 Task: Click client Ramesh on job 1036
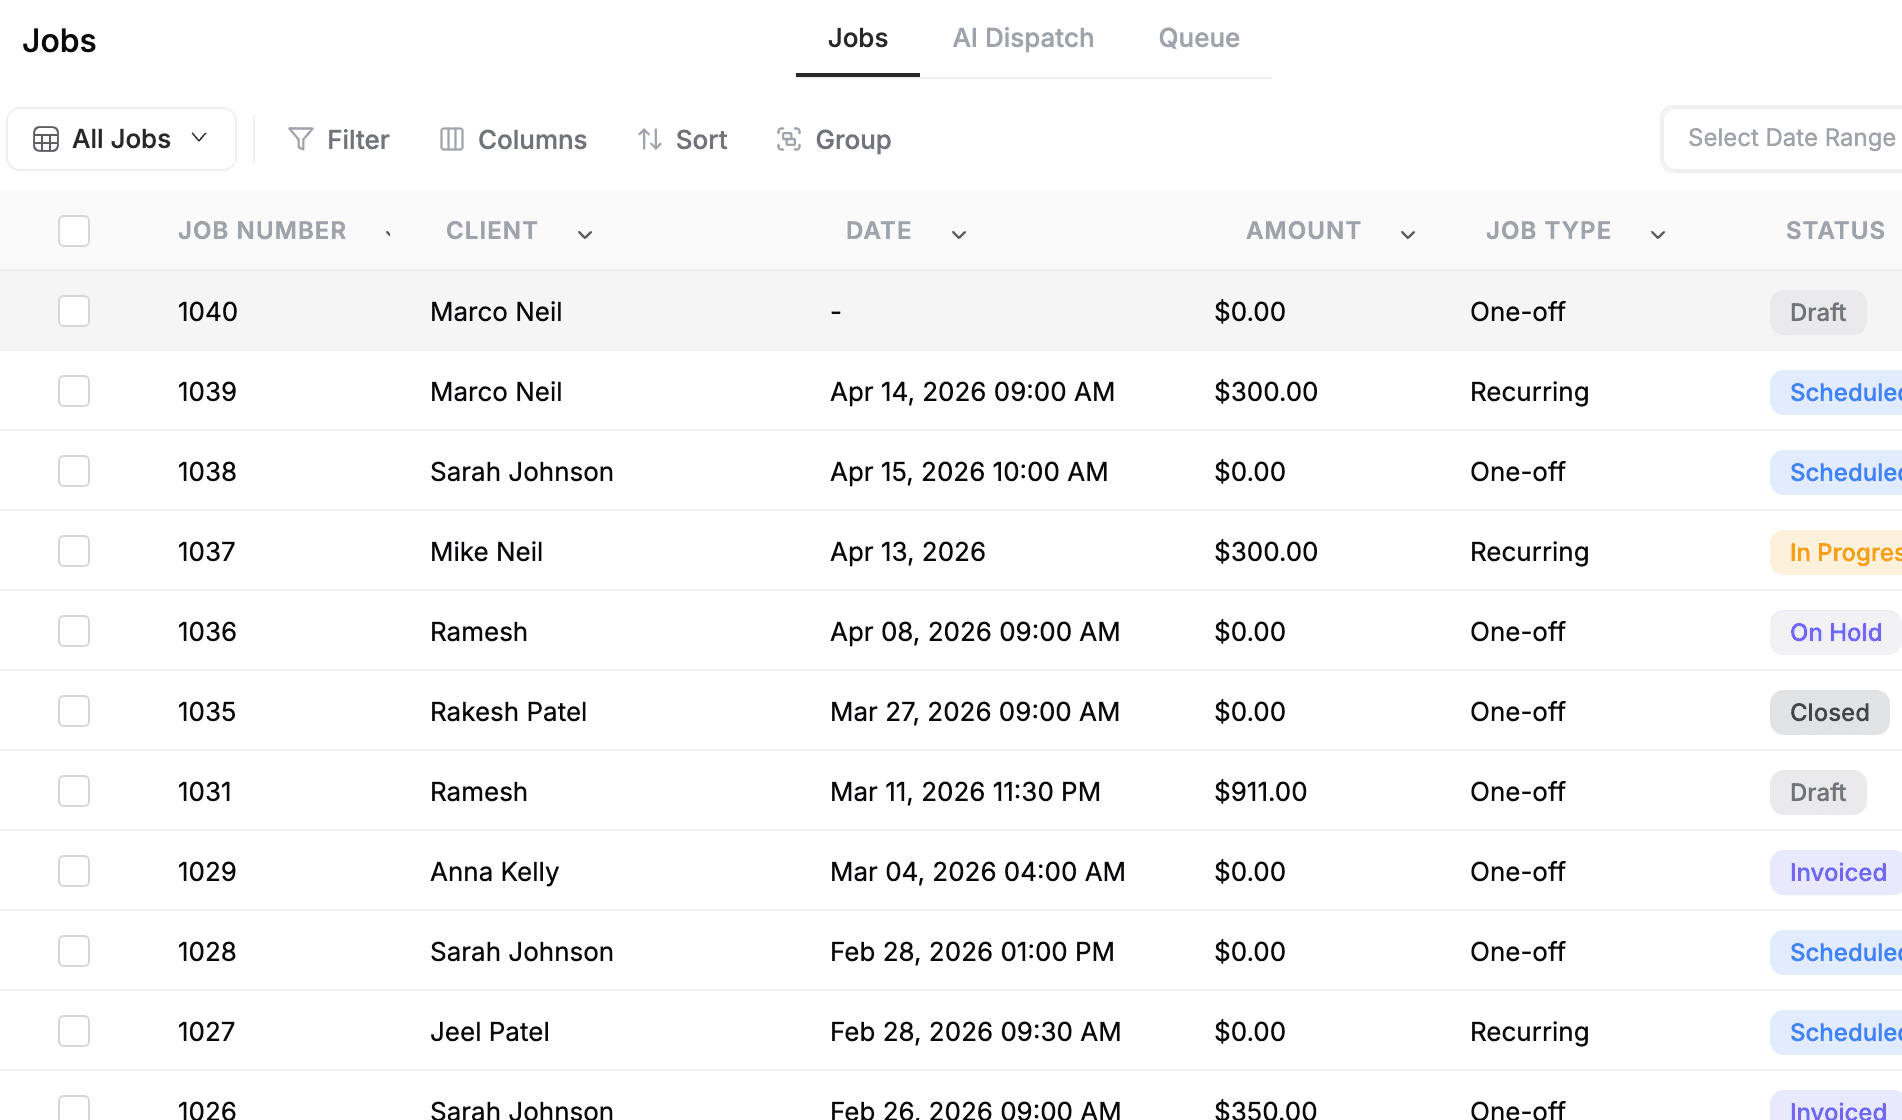[x=479, y=632]
